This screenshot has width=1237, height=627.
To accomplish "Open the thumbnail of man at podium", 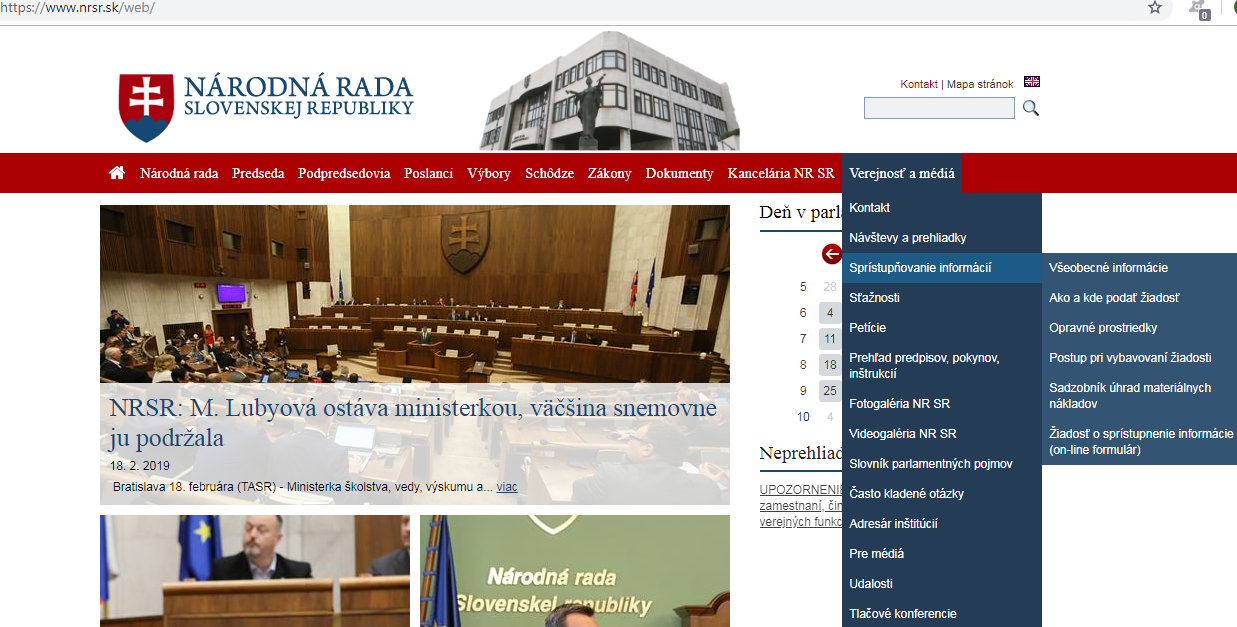I will coord(255,571).
